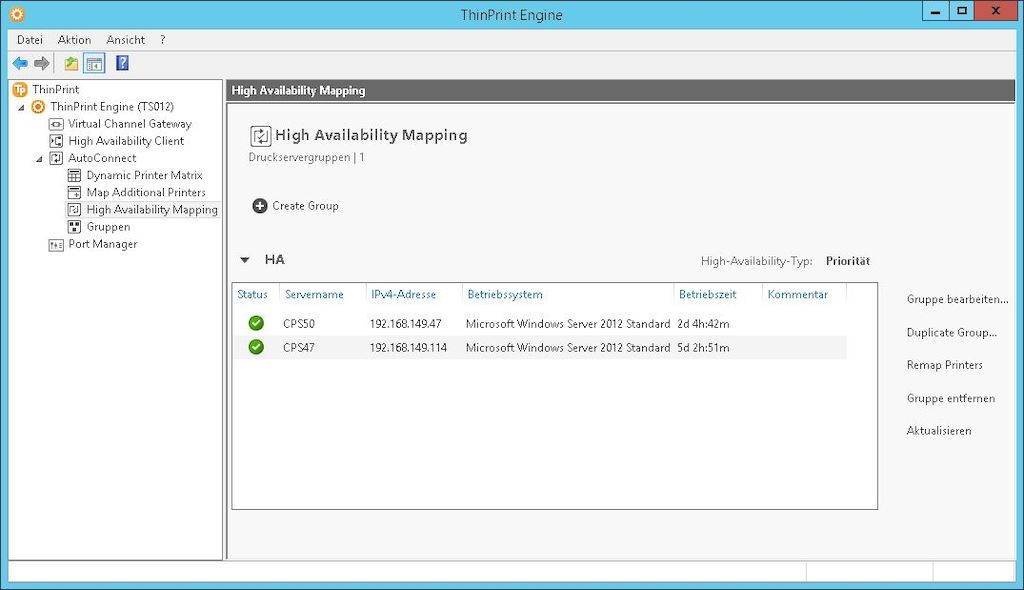This screenshot has width=1024, height=590.
Task: Click the High Availability Mapping tree icon
Action: [x=74, y=209]
